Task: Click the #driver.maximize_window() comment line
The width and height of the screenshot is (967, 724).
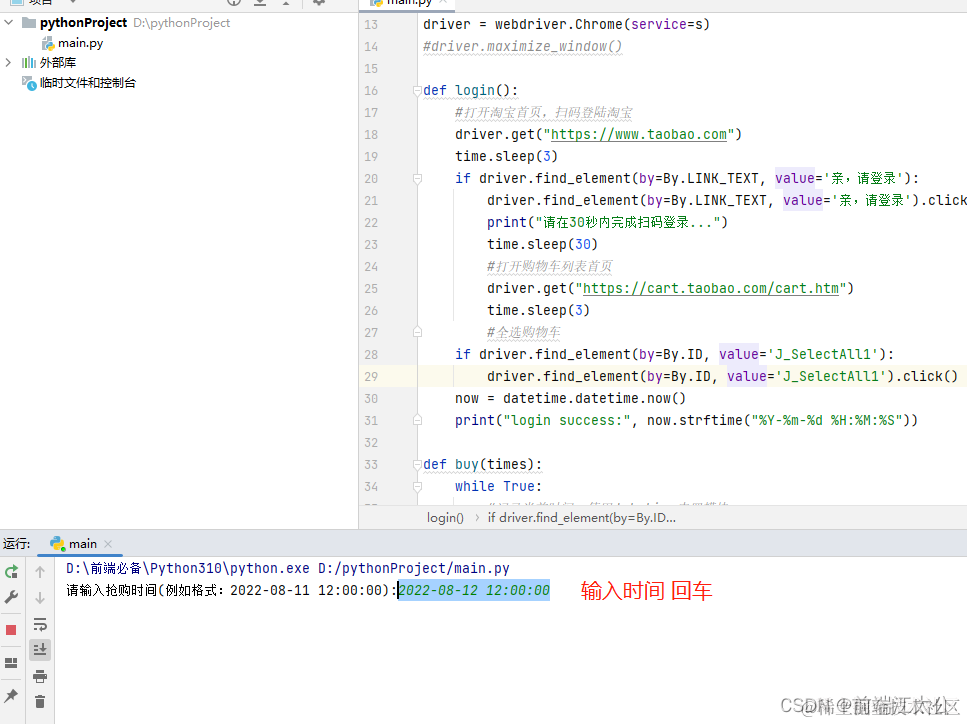Action: [522, 47]
